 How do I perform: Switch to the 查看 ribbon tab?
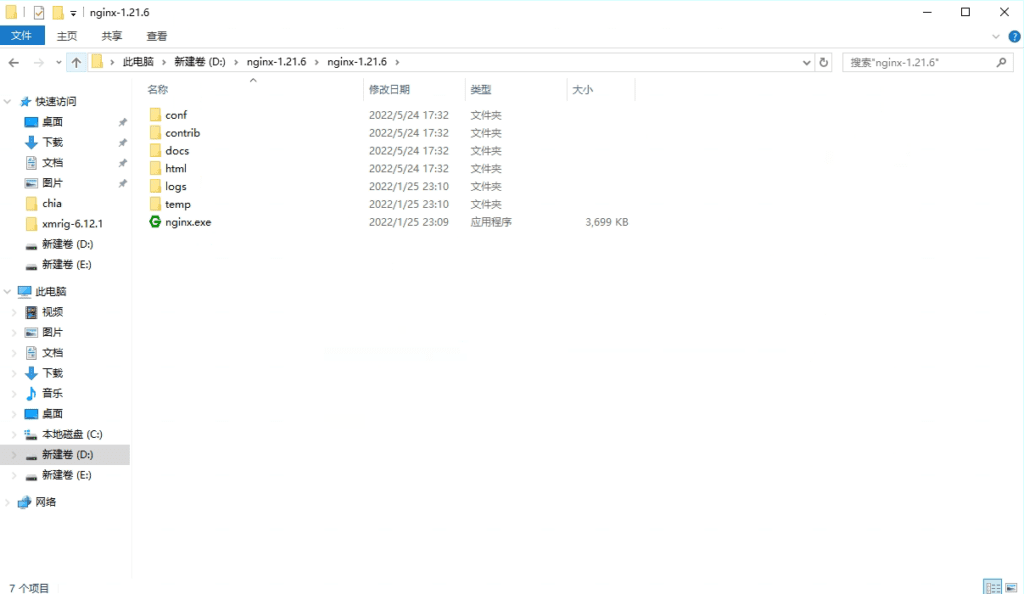pyautogui.click(x=155, y=35)
